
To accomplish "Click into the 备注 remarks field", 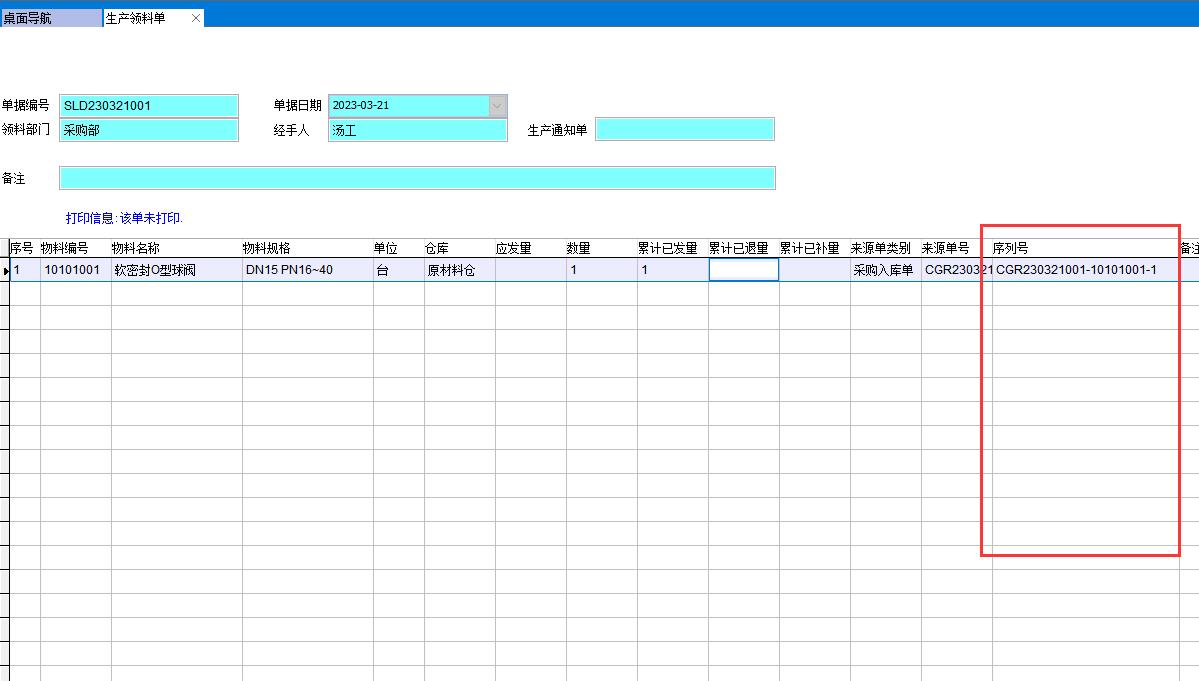I will (417, 178).
